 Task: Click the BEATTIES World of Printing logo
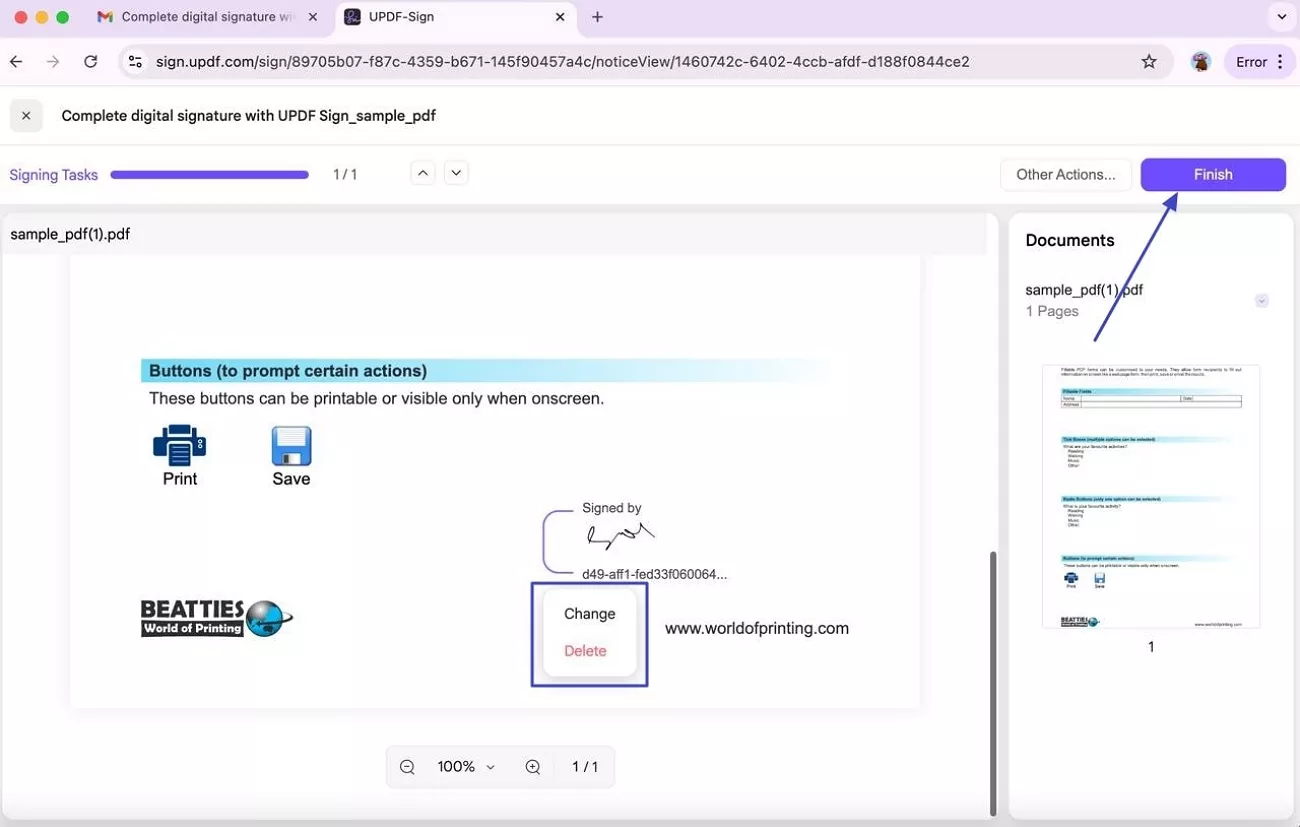(x=217, y=618)
